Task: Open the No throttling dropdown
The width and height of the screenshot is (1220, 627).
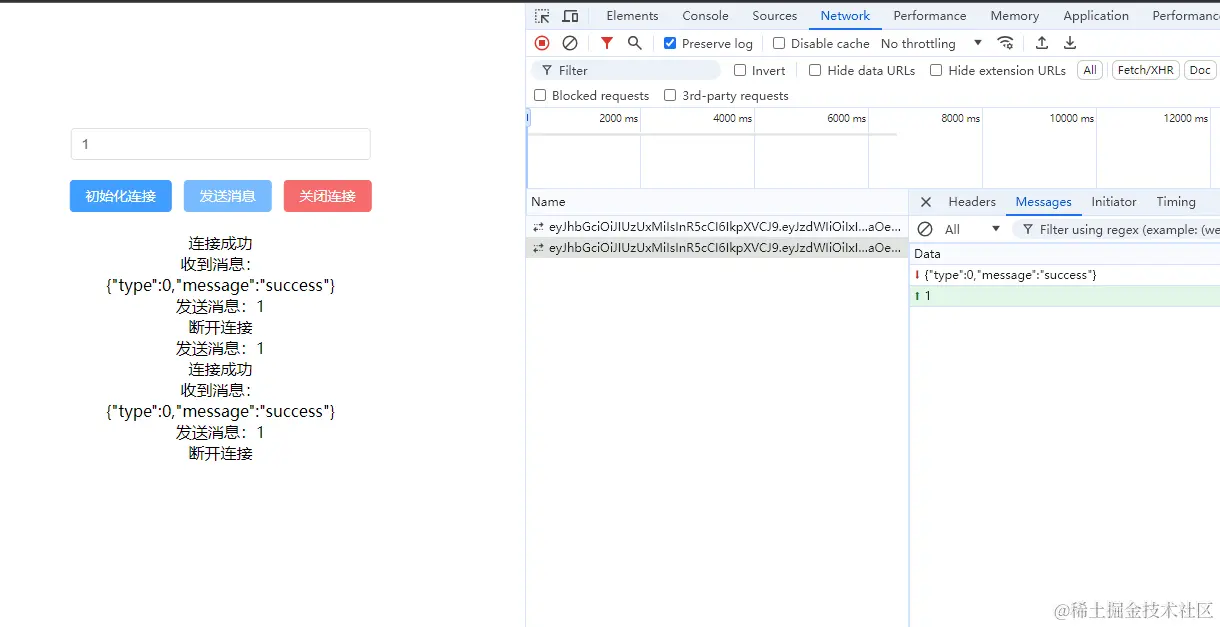Action: coord(931,43)
